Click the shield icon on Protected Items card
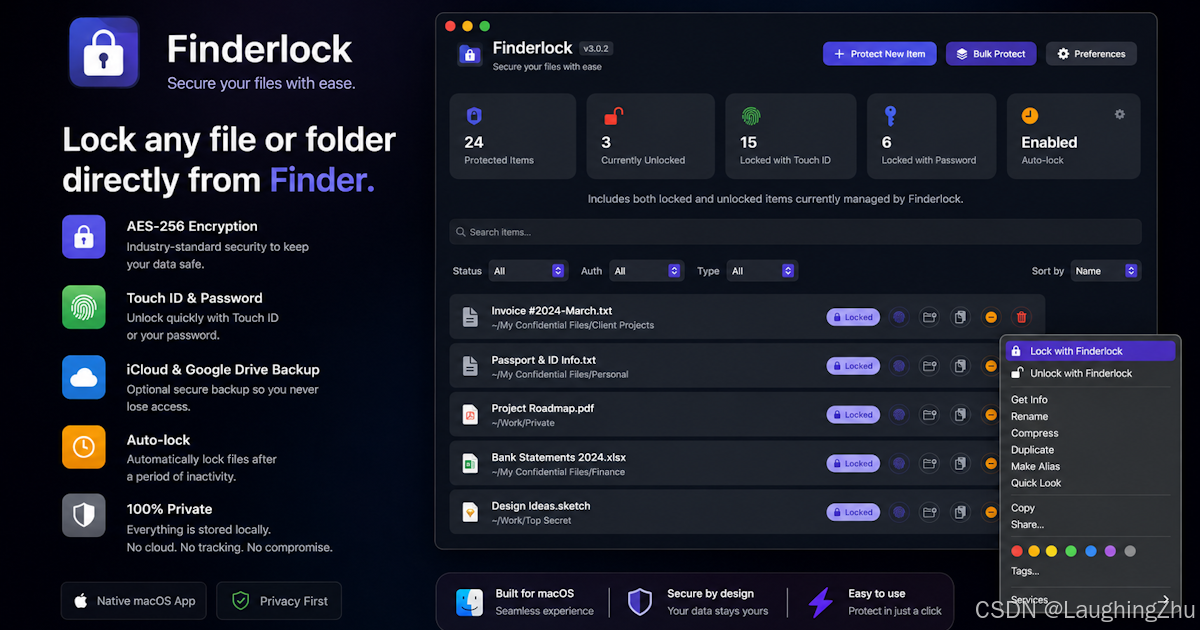The image size is (1200, 630). point(474,116)
